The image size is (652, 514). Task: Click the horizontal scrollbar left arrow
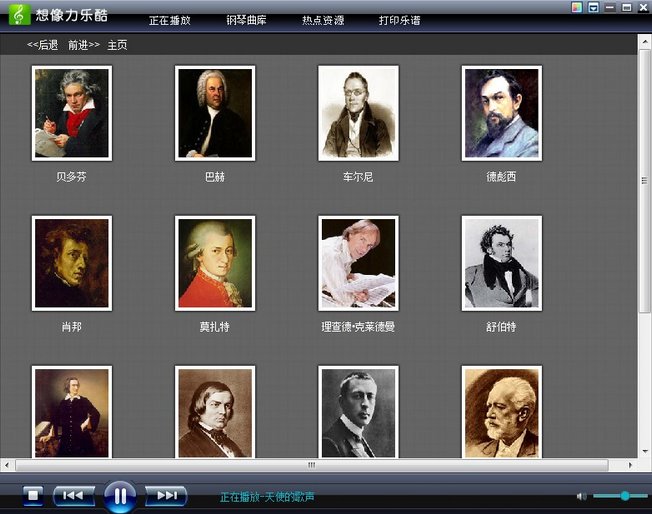tap(7, 465)
